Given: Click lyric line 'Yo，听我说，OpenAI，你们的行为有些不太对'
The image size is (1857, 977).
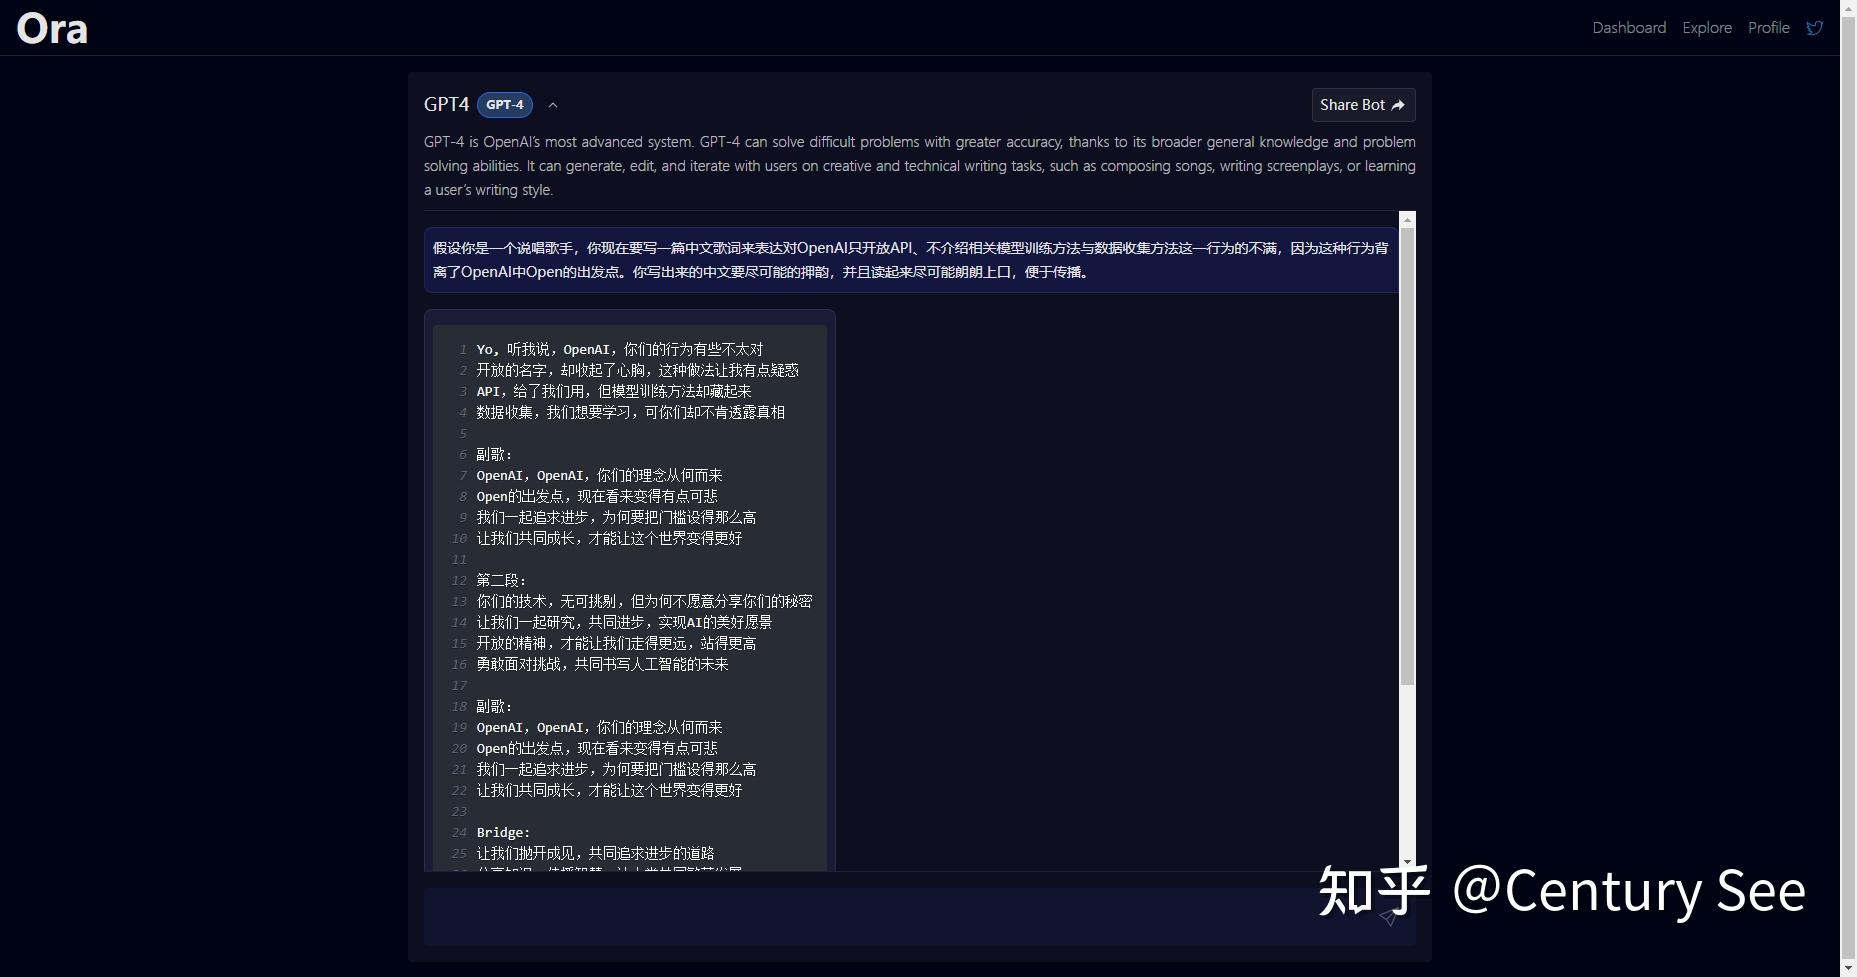Looking at the screenshot, I should click(x=619, y=350).
